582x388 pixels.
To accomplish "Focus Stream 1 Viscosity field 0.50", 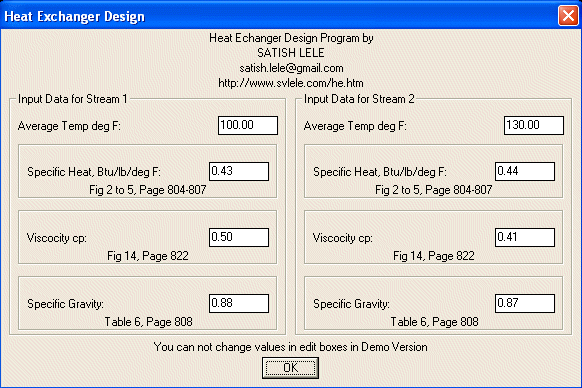I will pyautogui.click(x=239, y=238).
